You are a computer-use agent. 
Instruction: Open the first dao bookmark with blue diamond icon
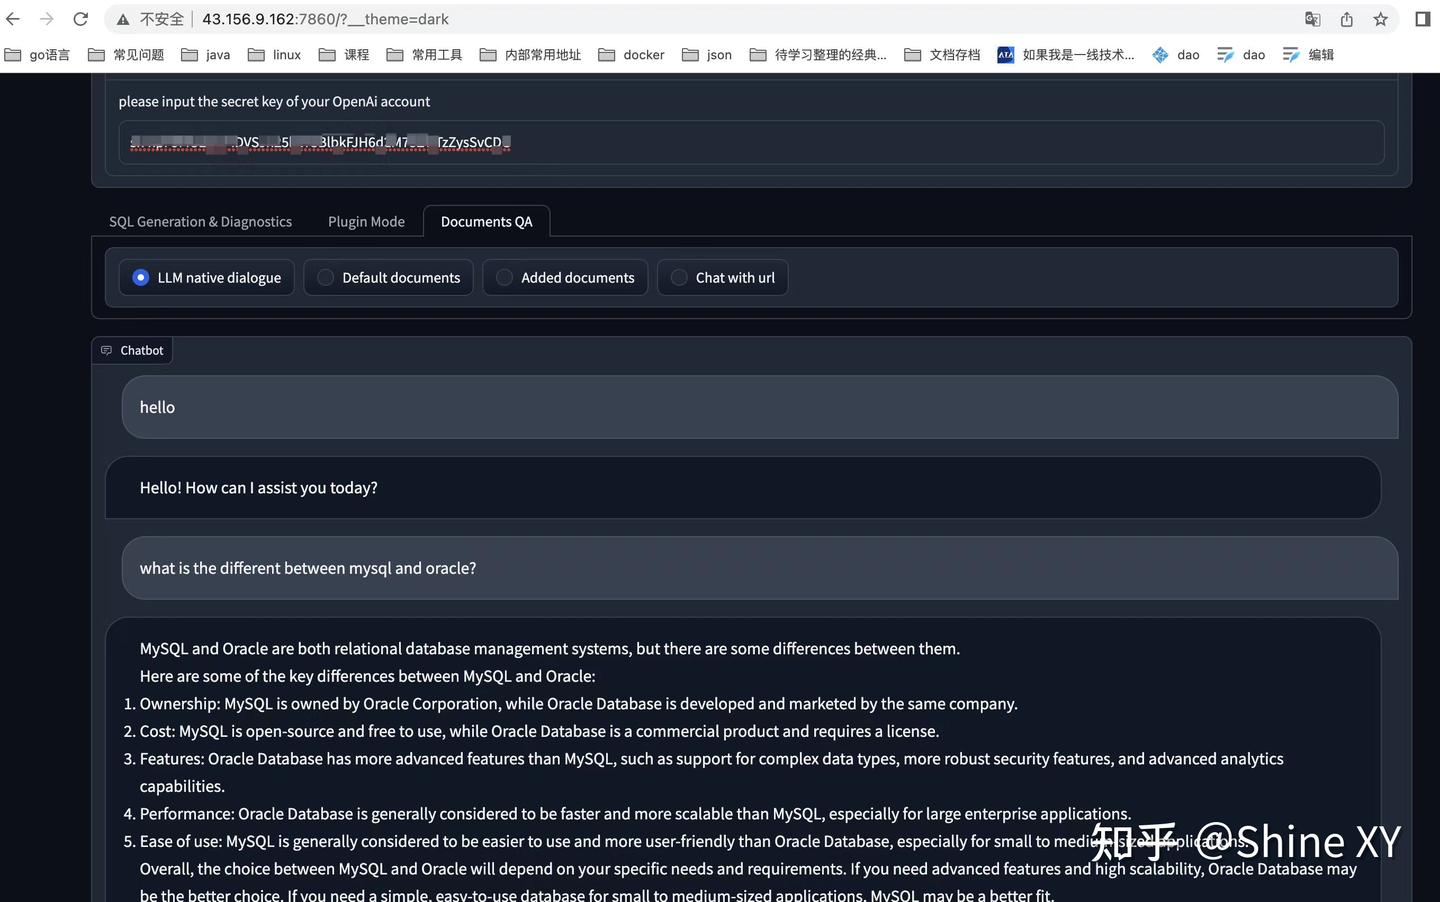(1176, 55)
